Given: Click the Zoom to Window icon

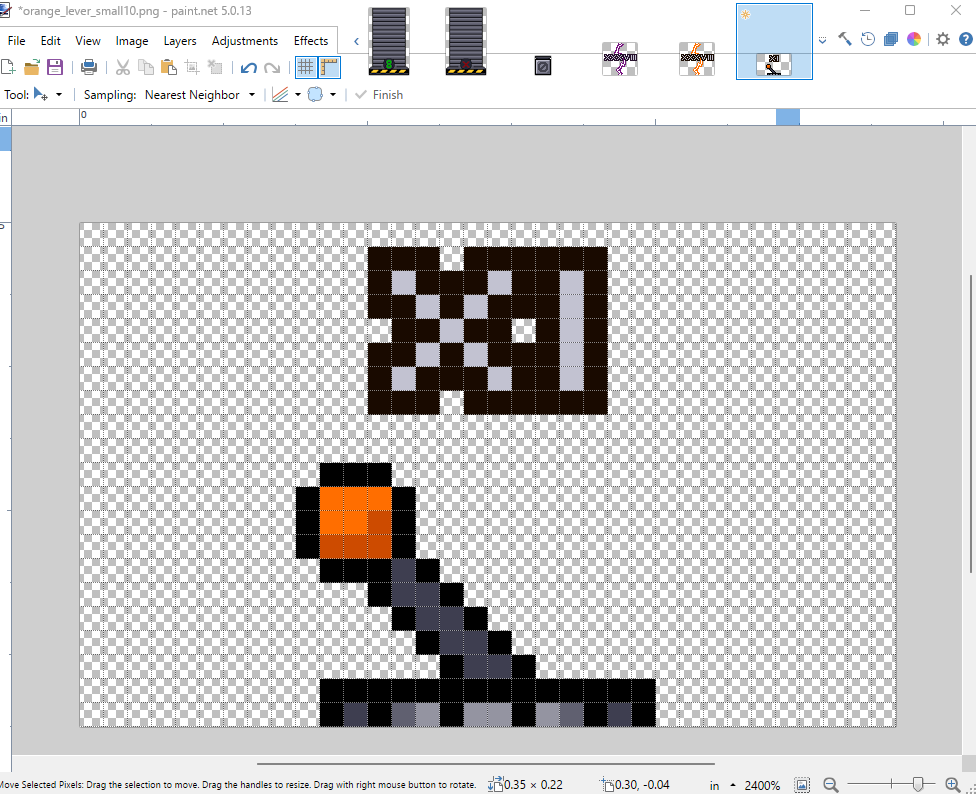Looking at the screenshot, I should 802,785.
